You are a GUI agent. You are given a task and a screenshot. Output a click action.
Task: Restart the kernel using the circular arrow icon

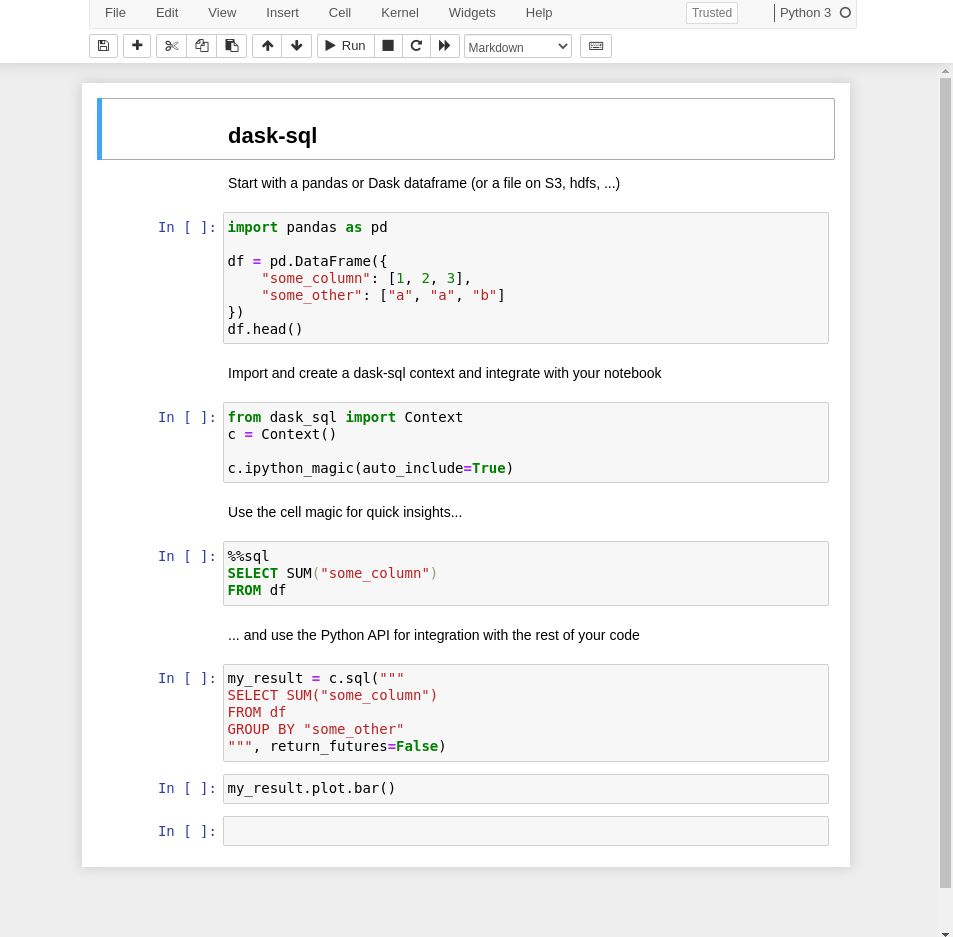coord(416,46)
